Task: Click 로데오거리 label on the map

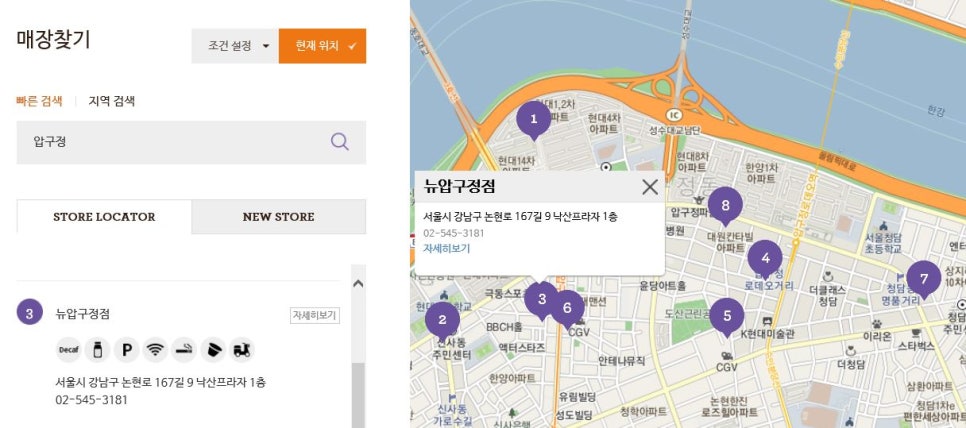Action: point(768,286)
